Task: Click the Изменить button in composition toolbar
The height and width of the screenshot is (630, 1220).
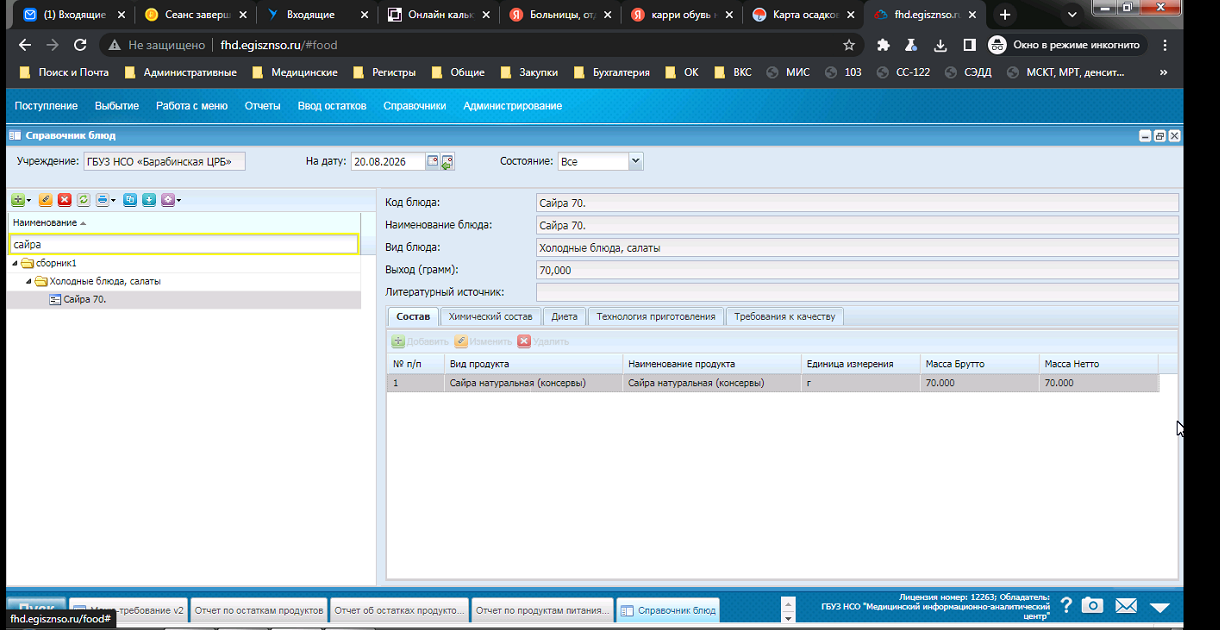Action: pyautogui.click(x=483, y=342)
